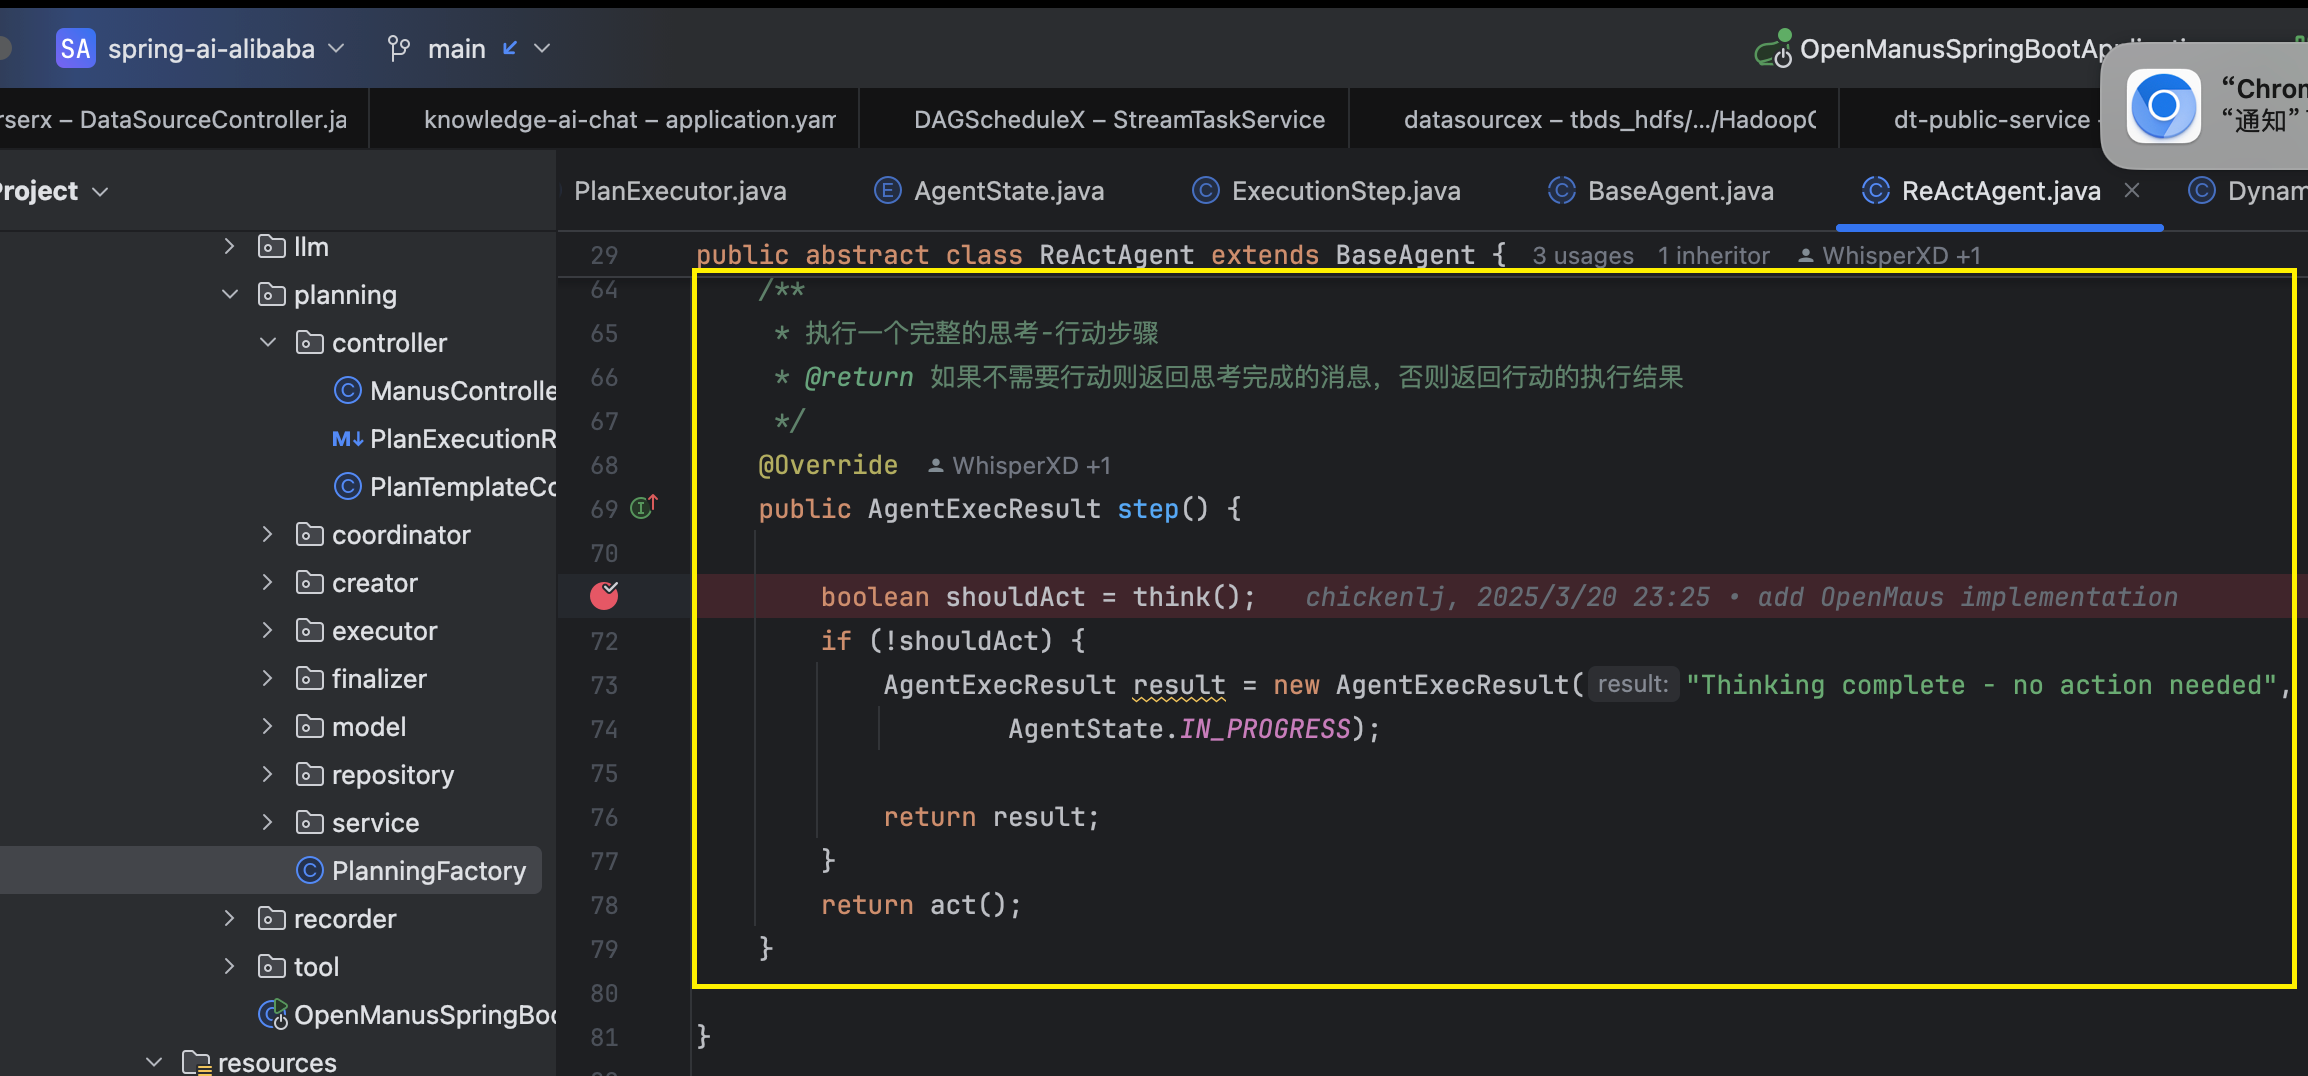Click the BaseAgent.java class icon
This screenshot has height=1076, width=2308.
1562,190
